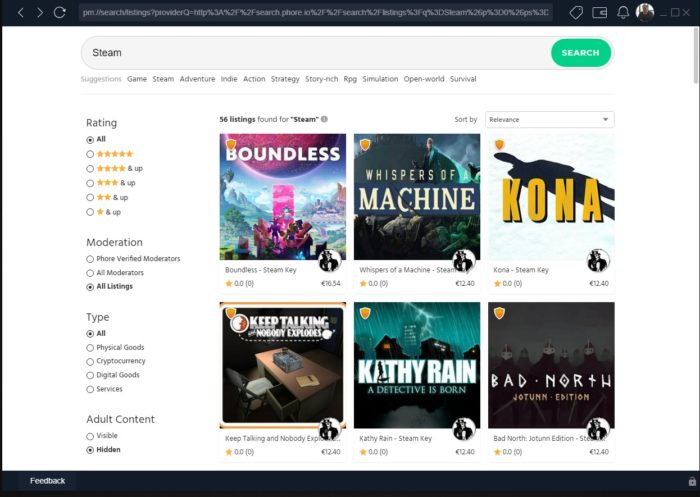
Task: Click the verified shield badge on Boundless
Action: point(231,144)
